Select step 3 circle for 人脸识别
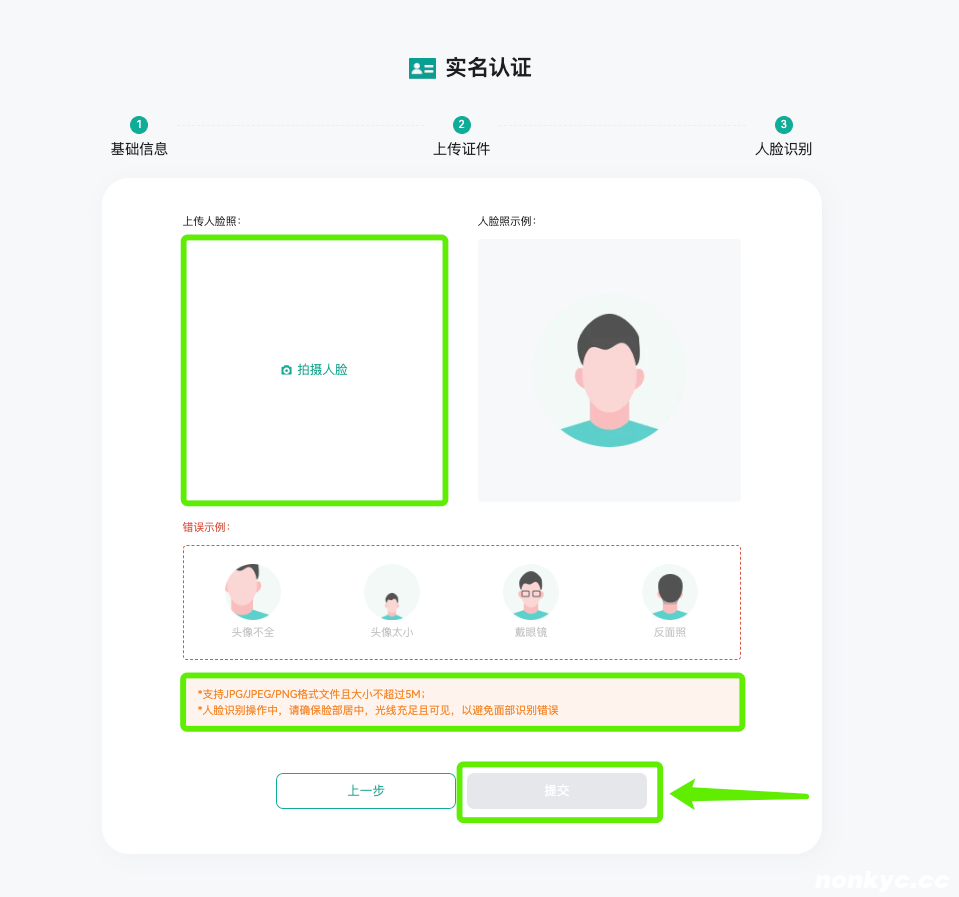 (x=783, y=125)
